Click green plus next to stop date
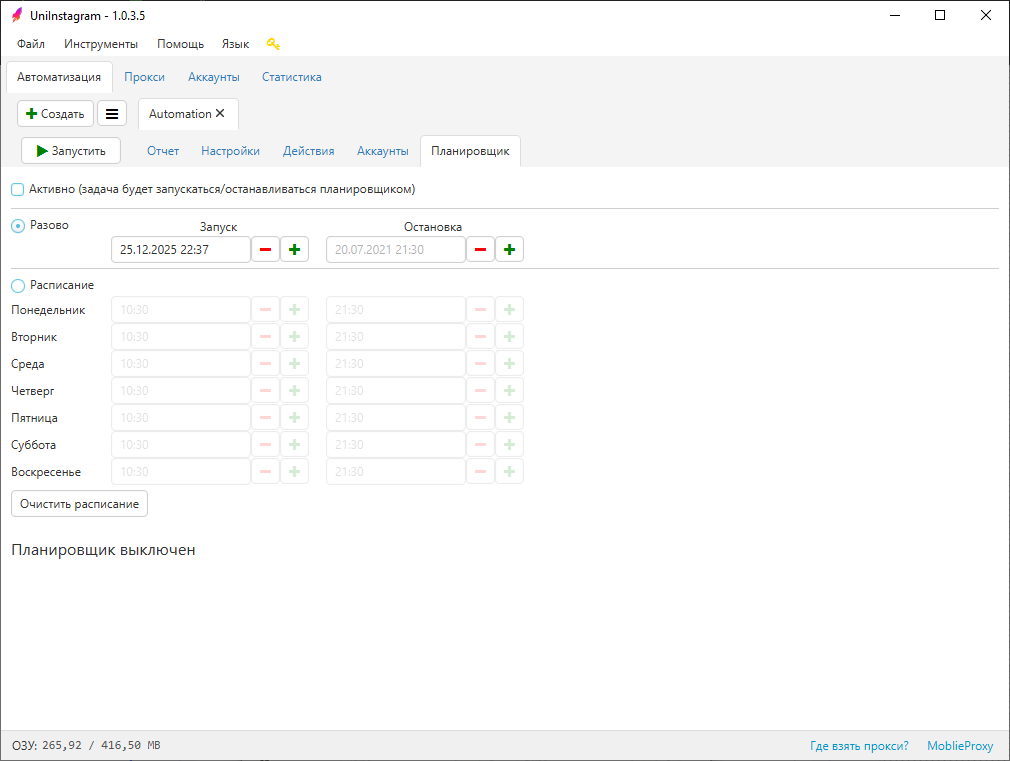 pos(509,250)
